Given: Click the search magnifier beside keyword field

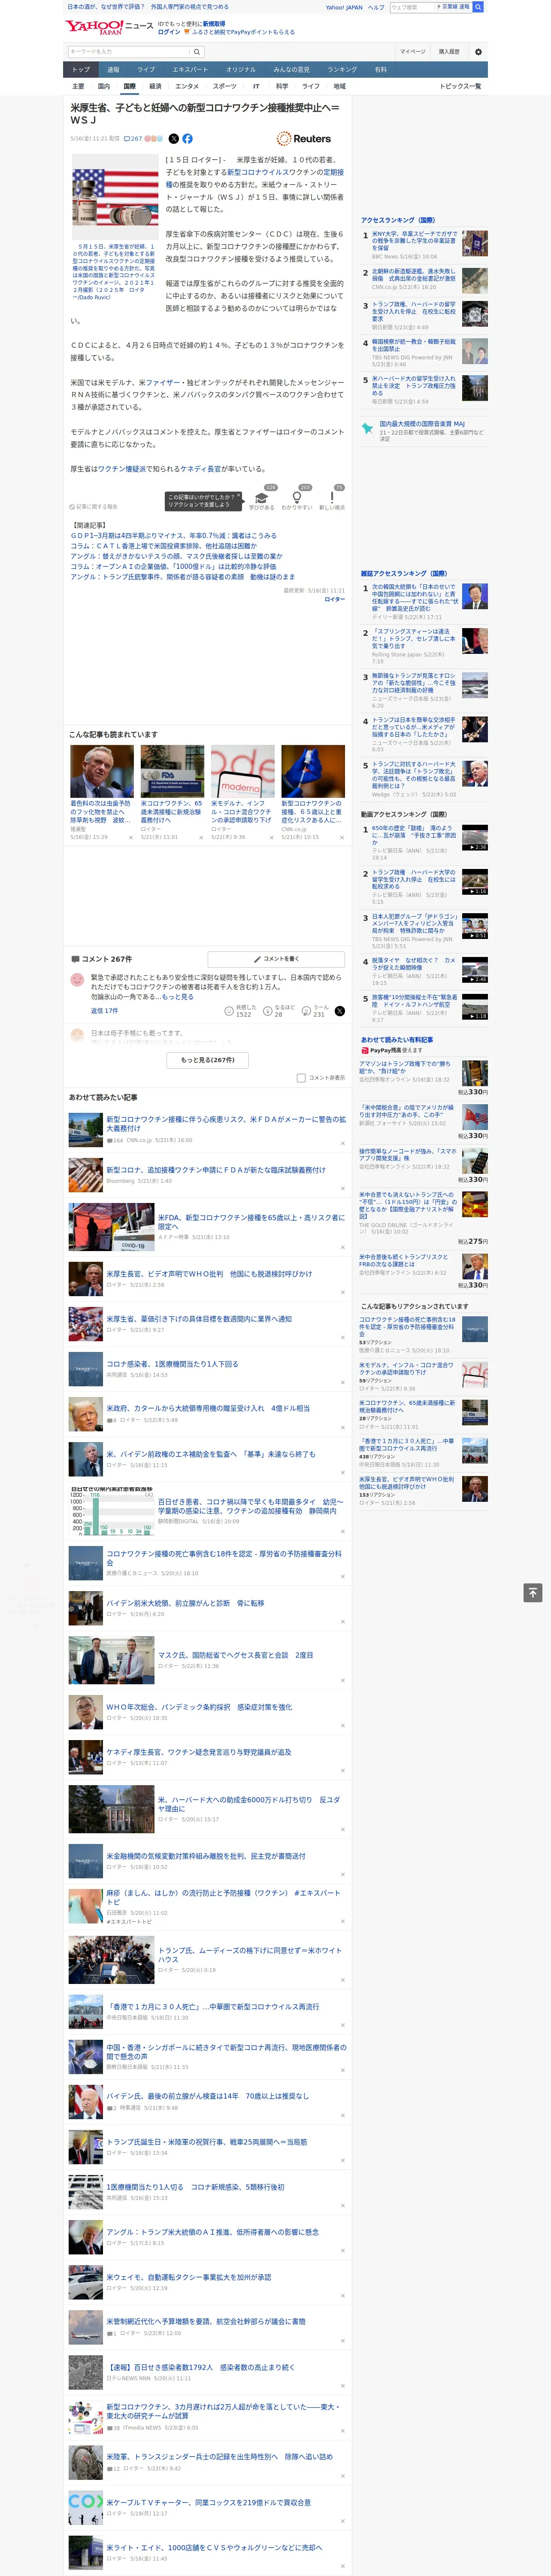Looking at the screenshot, I should pos(197,52).
